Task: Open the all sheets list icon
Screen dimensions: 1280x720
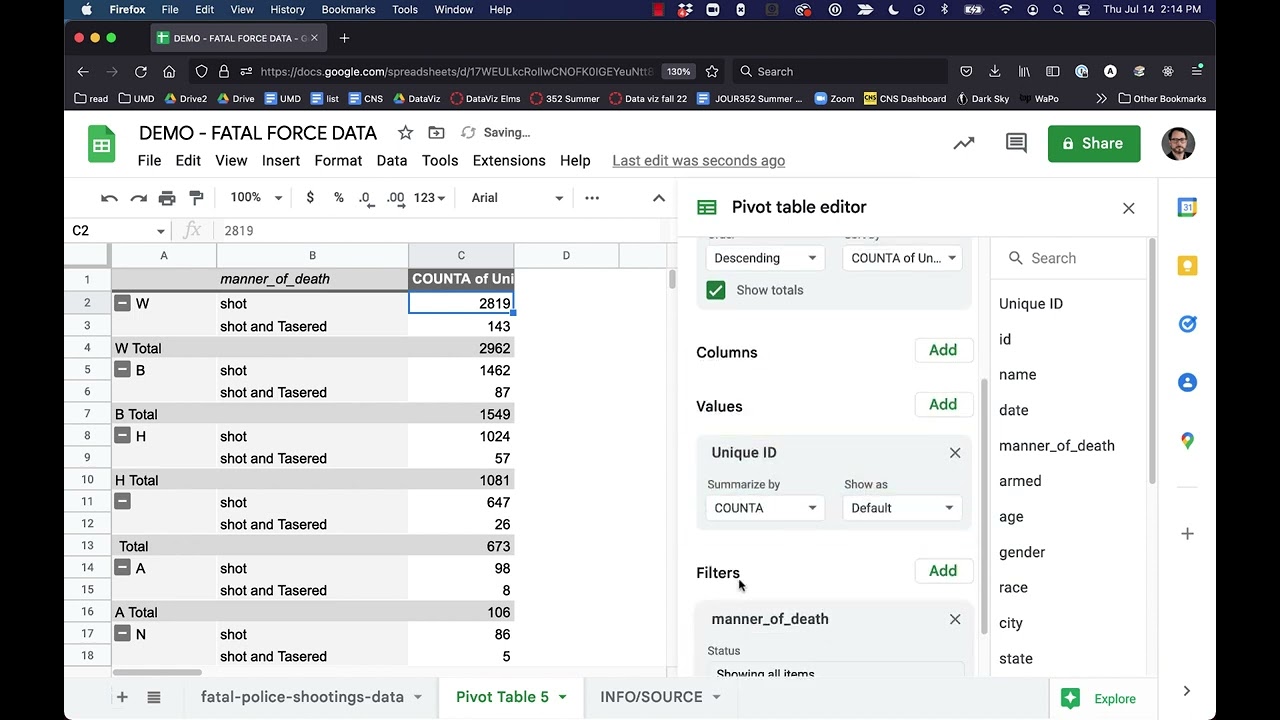Action: [x=154, y=697]
